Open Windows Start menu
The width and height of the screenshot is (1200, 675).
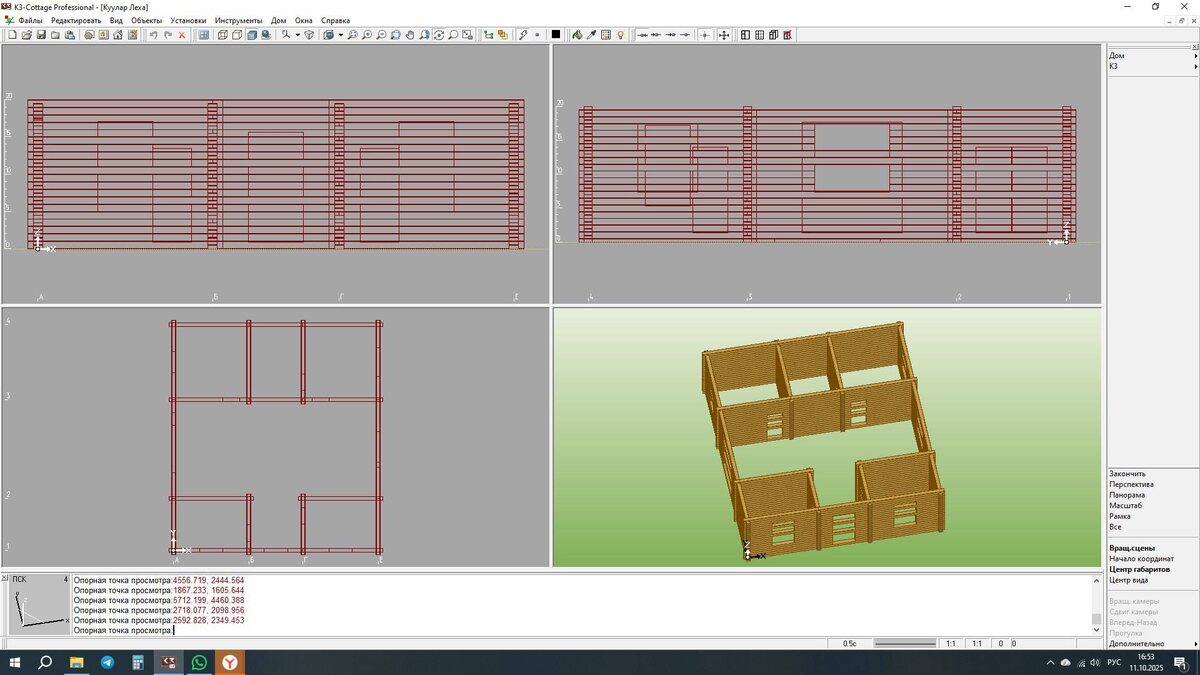click(15, 662)
